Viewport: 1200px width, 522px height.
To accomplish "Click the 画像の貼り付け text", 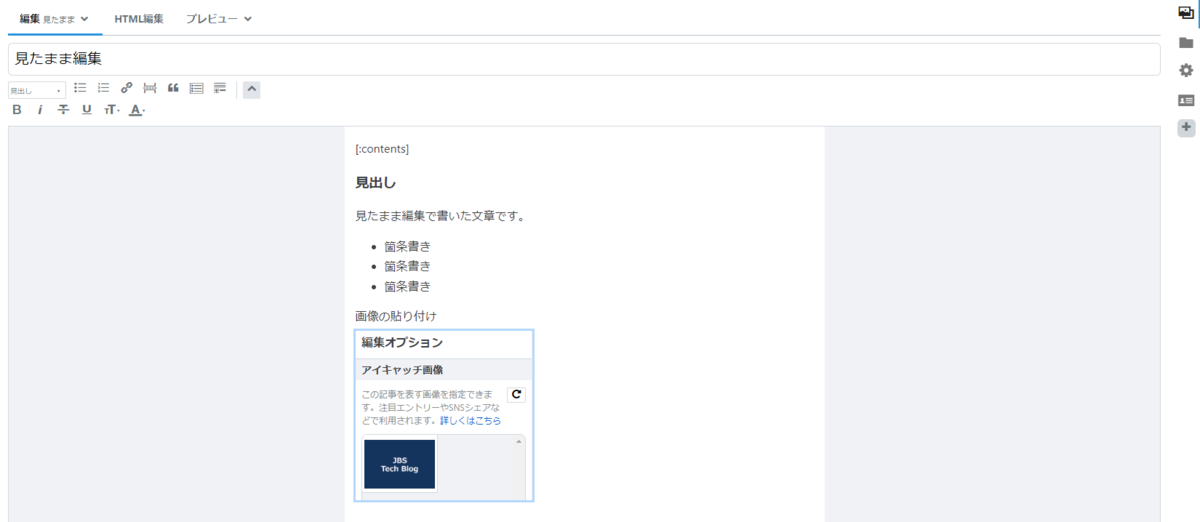I will pyautogui.click(x=396, y=316).
